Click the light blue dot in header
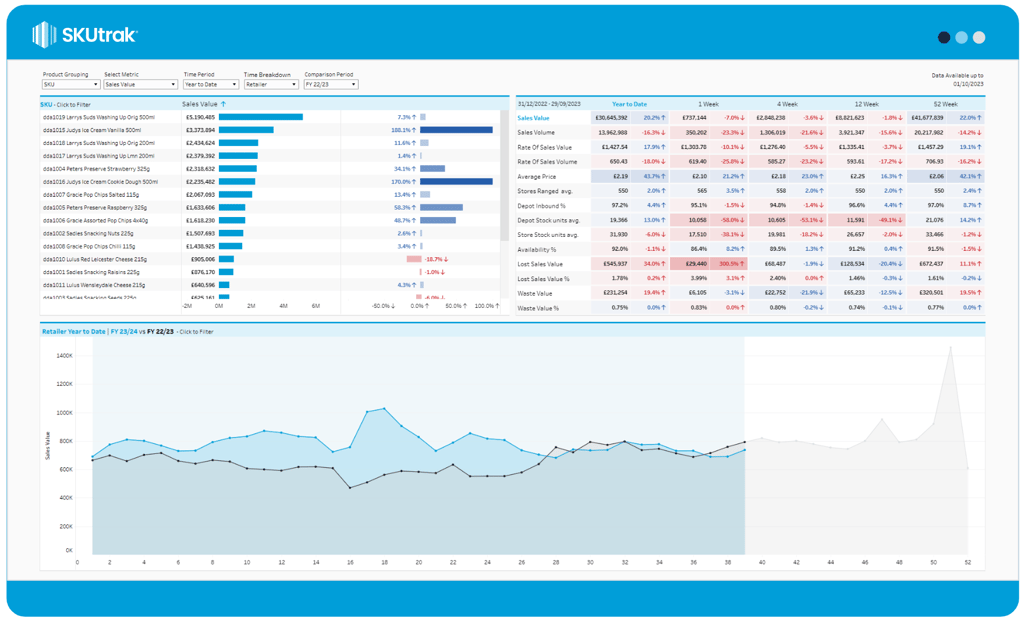1032x625 pixels. (x=961, y=37)
